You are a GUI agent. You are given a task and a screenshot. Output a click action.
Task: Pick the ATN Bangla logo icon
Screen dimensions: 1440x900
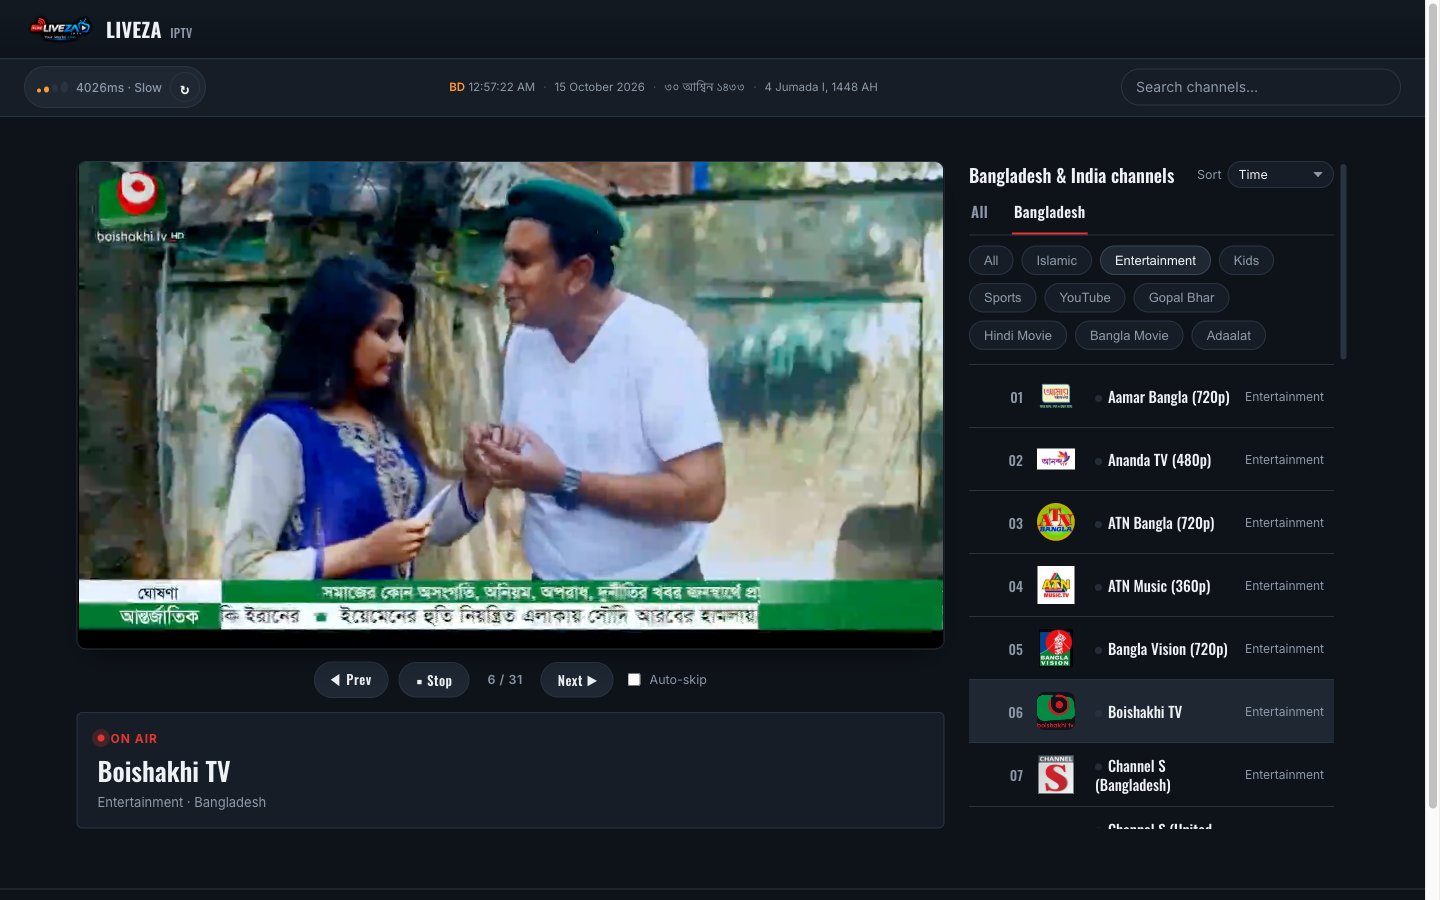click(x=1056, y=523)
